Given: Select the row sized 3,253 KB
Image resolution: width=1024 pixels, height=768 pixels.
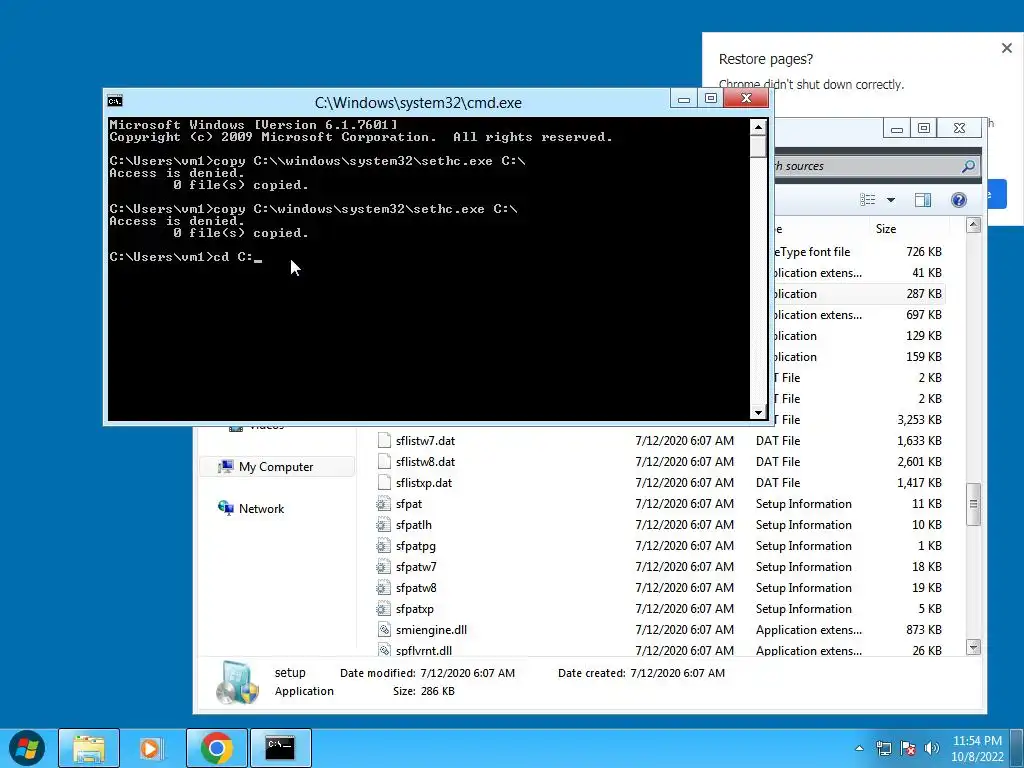Looking at the screenshot, I should tap(859, 420).
